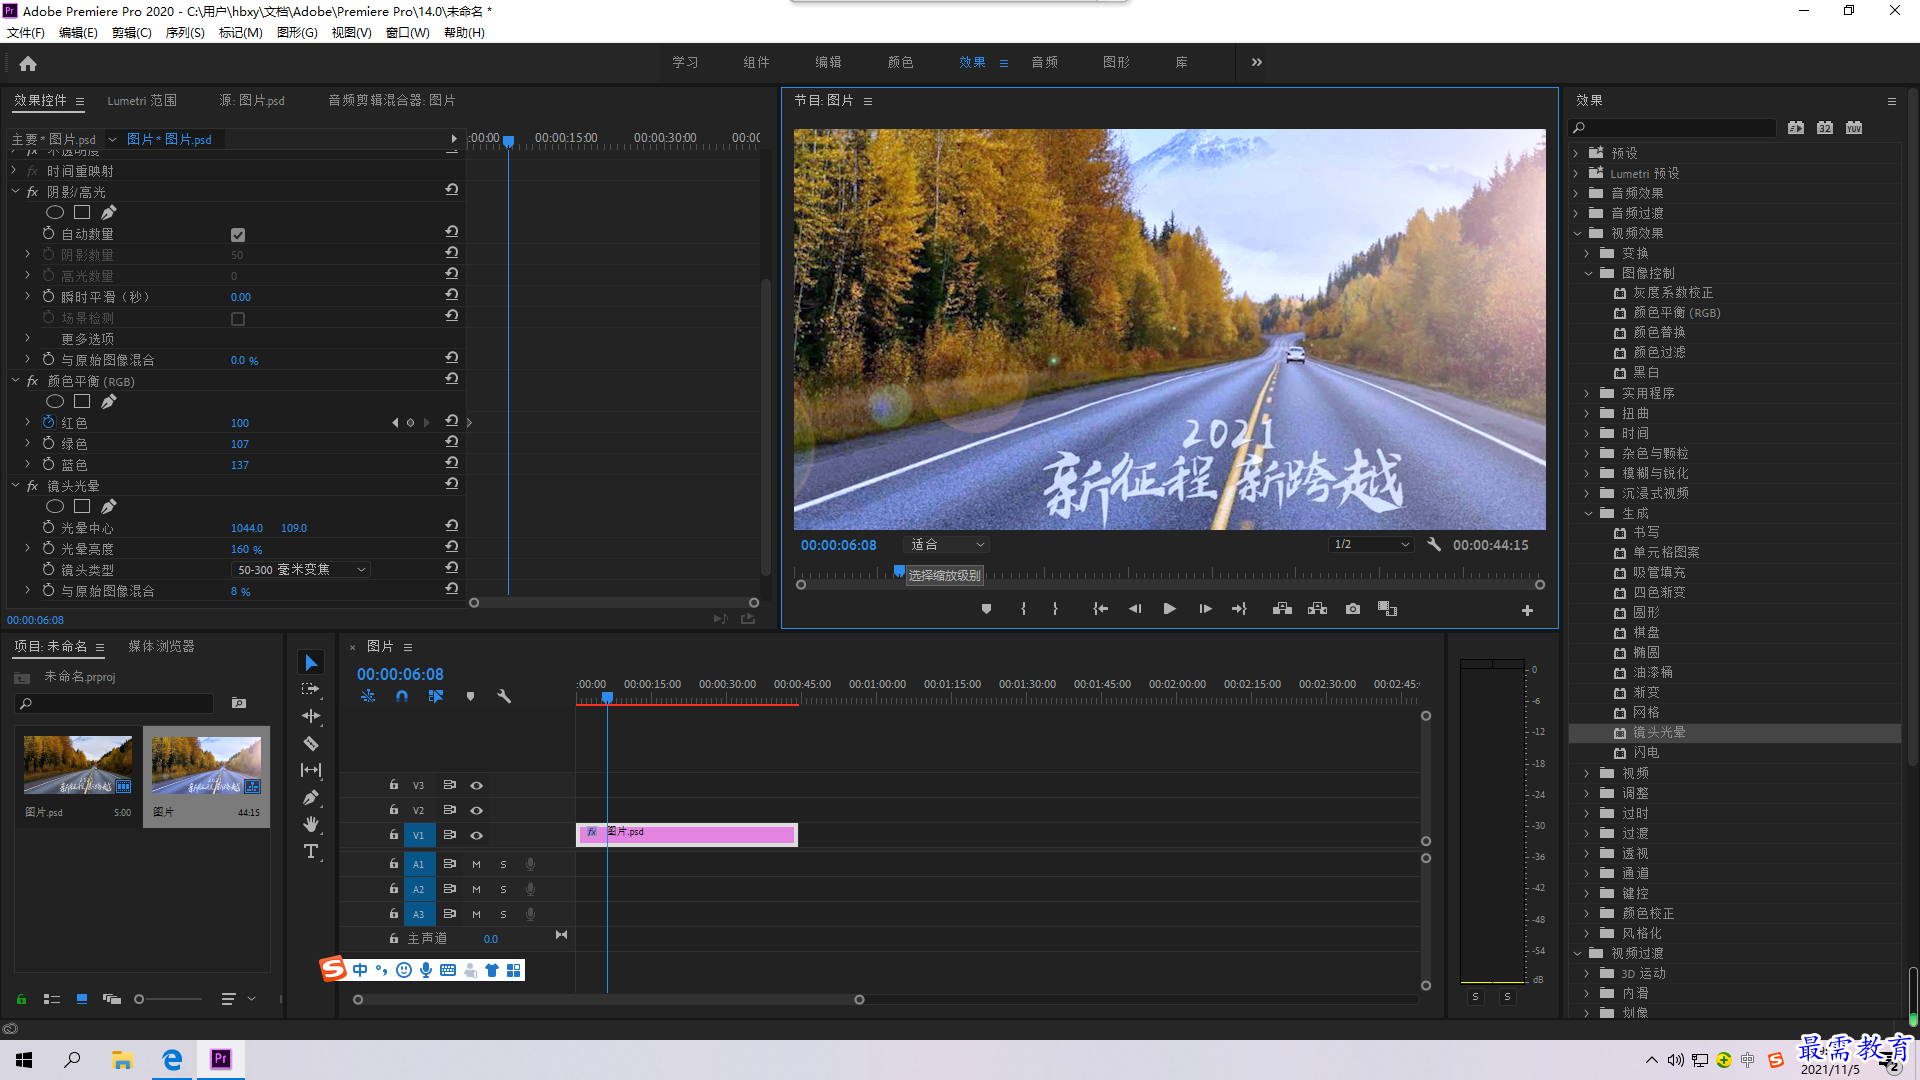Open program monitor Settings wrench
This screenshot has height=1080, width=1920.
pyautogui.click(x=1434, y=545)
